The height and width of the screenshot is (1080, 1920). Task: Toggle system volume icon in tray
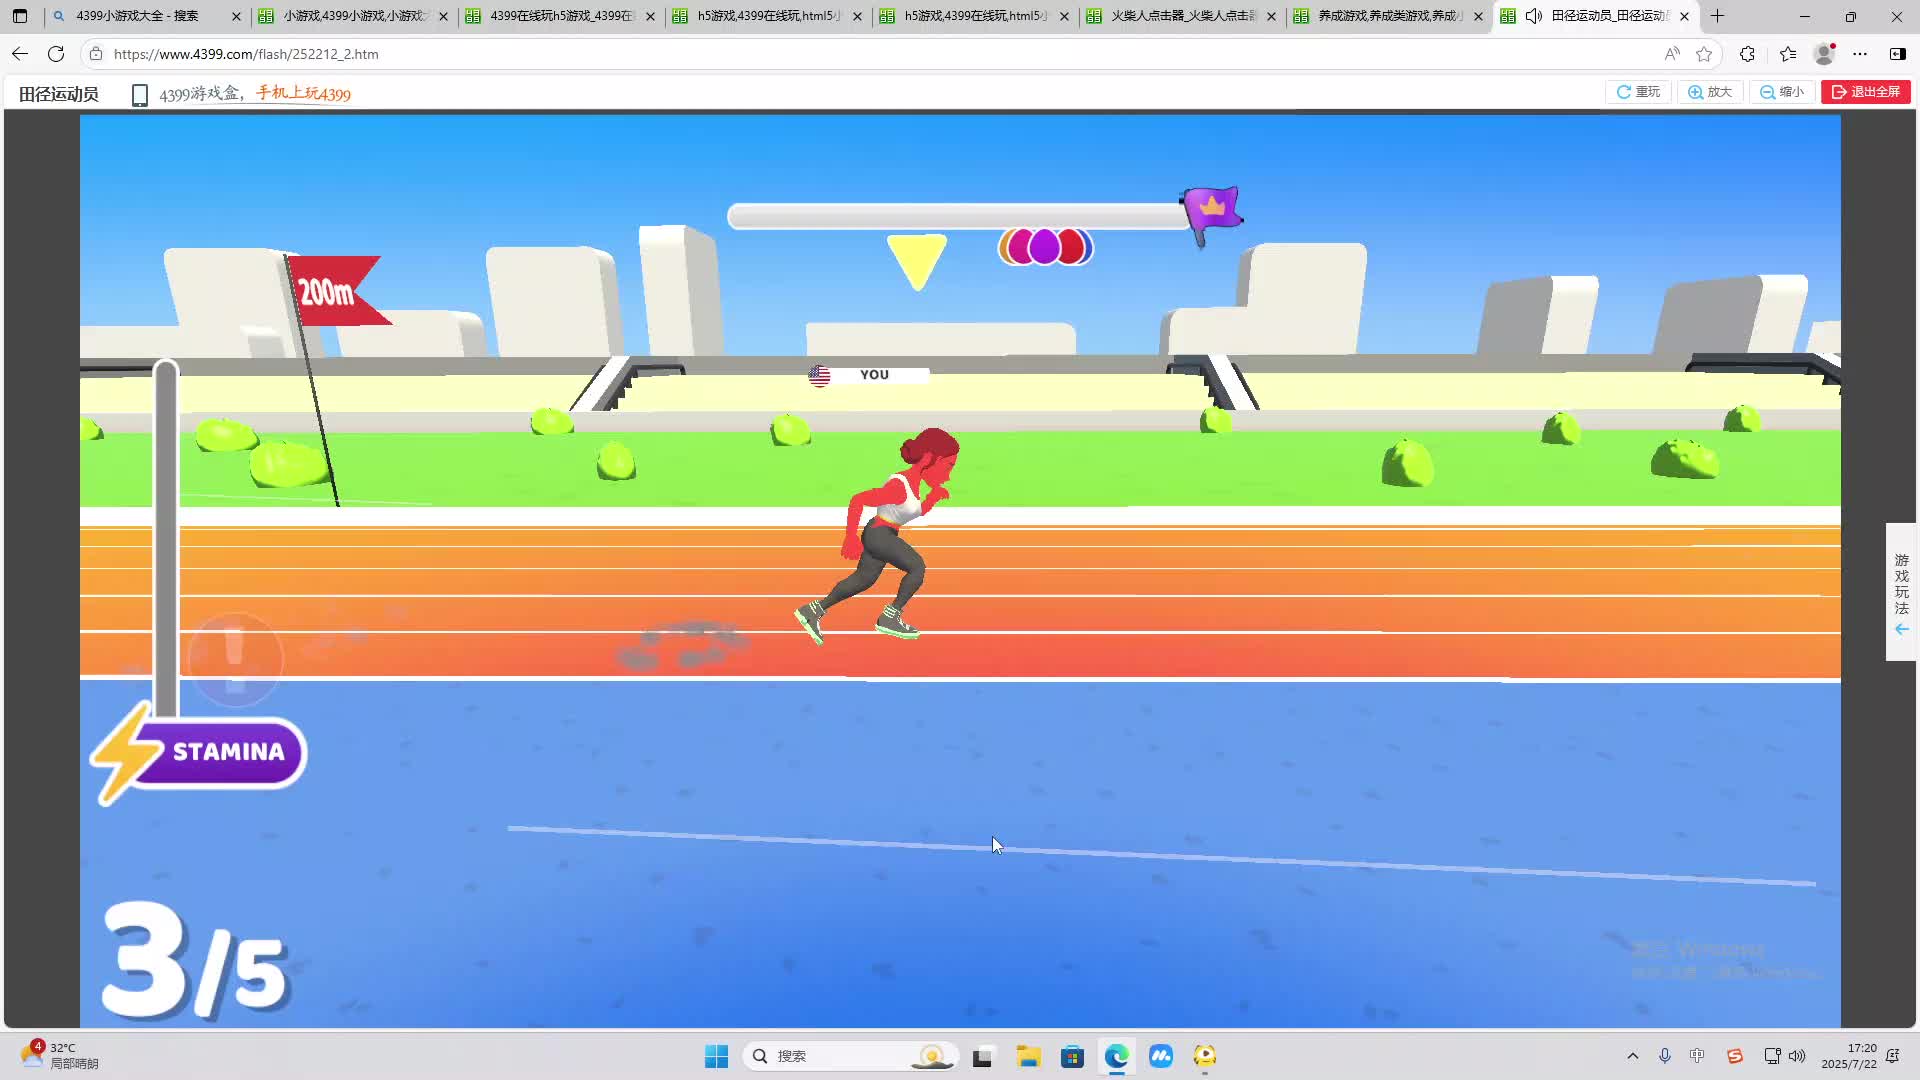click(1797, 1056)
